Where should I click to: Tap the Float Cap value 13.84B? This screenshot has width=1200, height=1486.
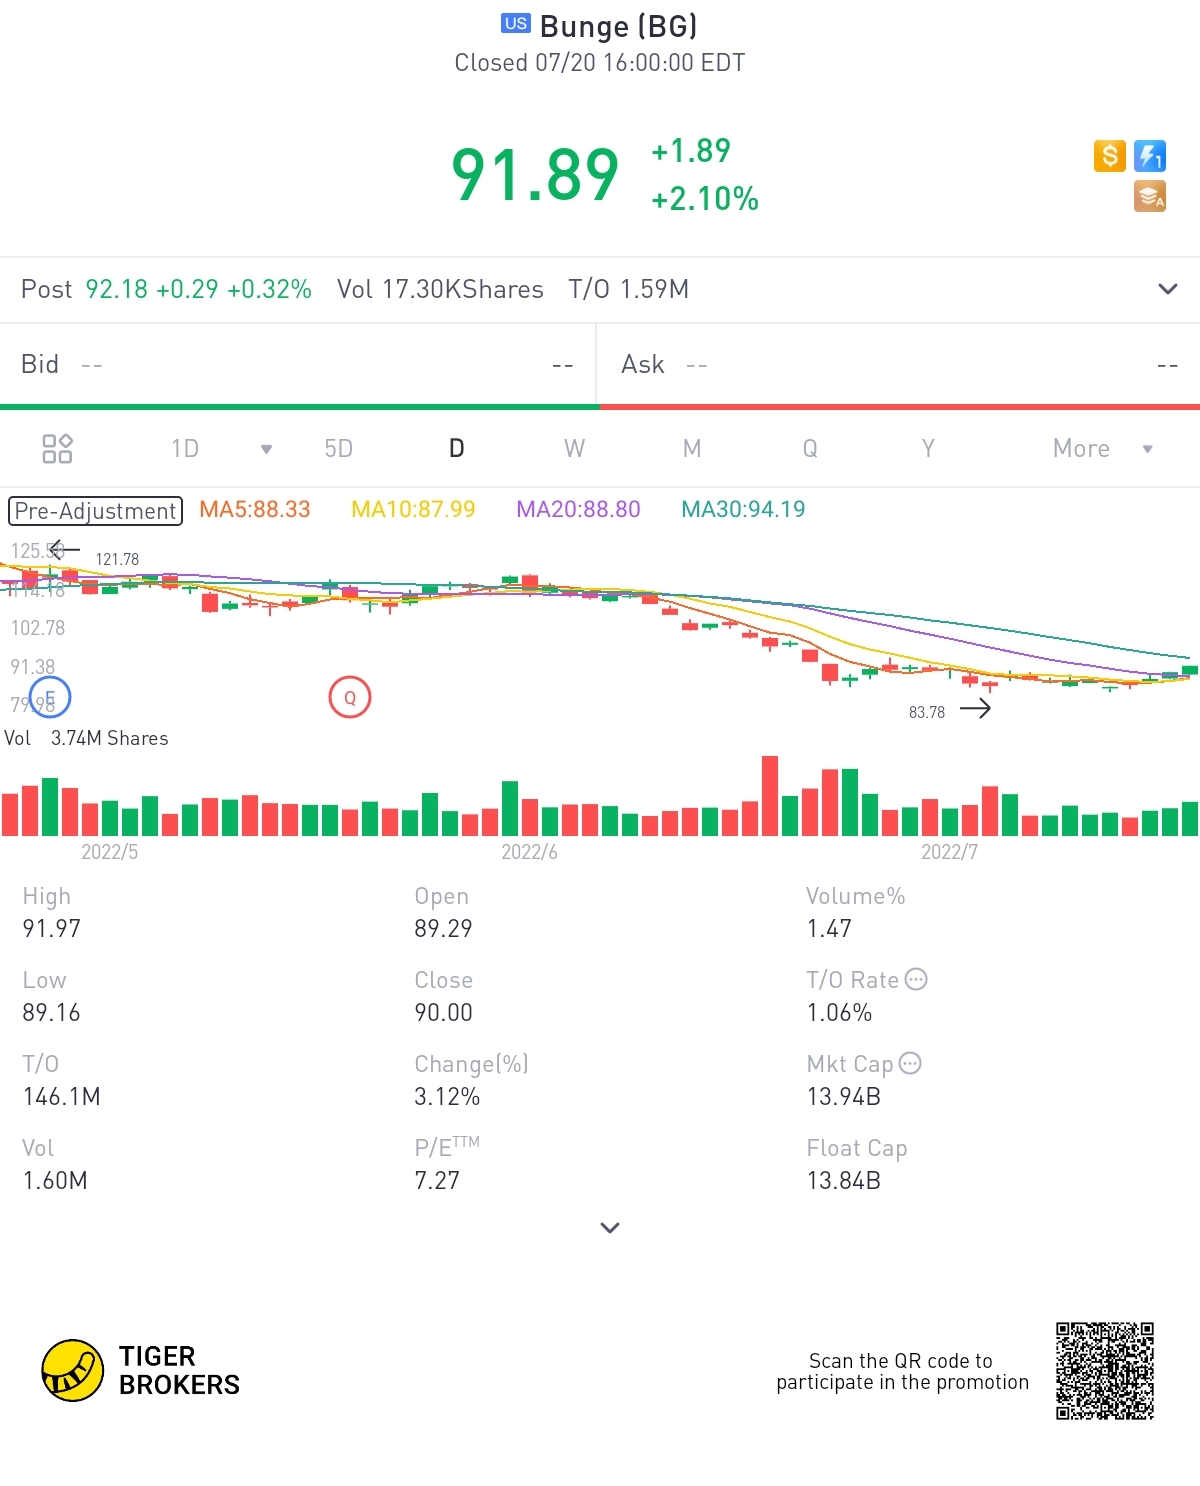coord(844,1180)
